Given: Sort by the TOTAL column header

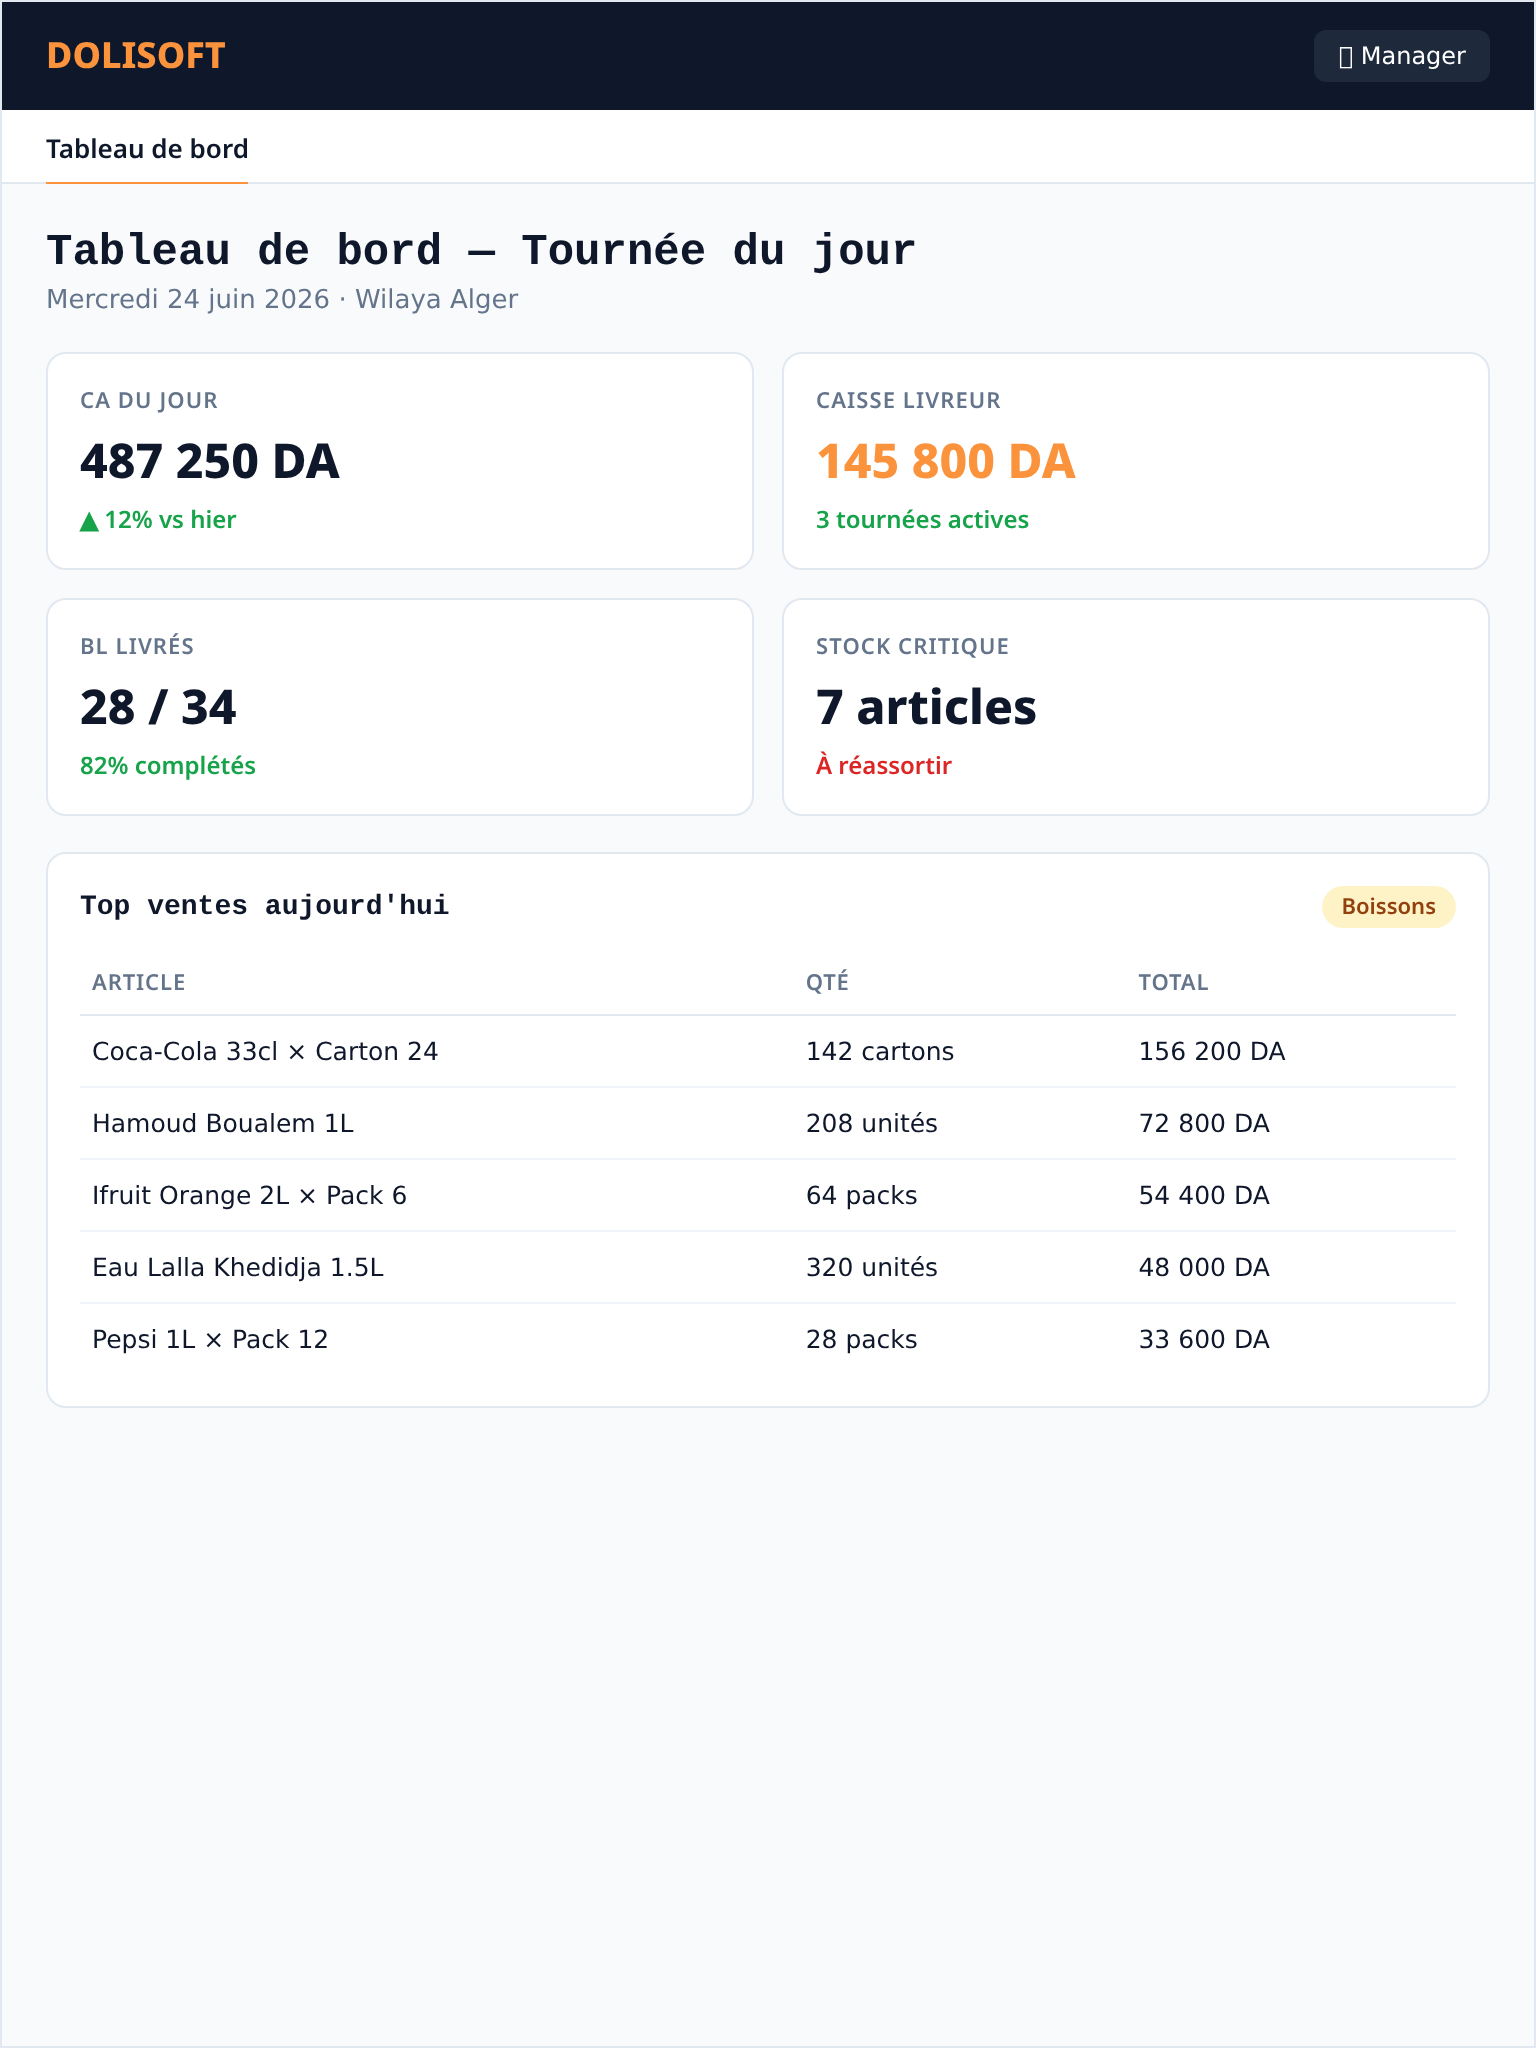Looking at the screenshot, I should (1173, 982).
